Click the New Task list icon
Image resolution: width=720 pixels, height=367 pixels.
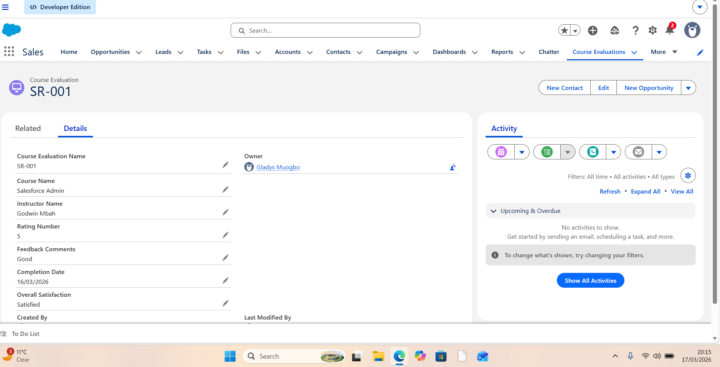(547, 152)
